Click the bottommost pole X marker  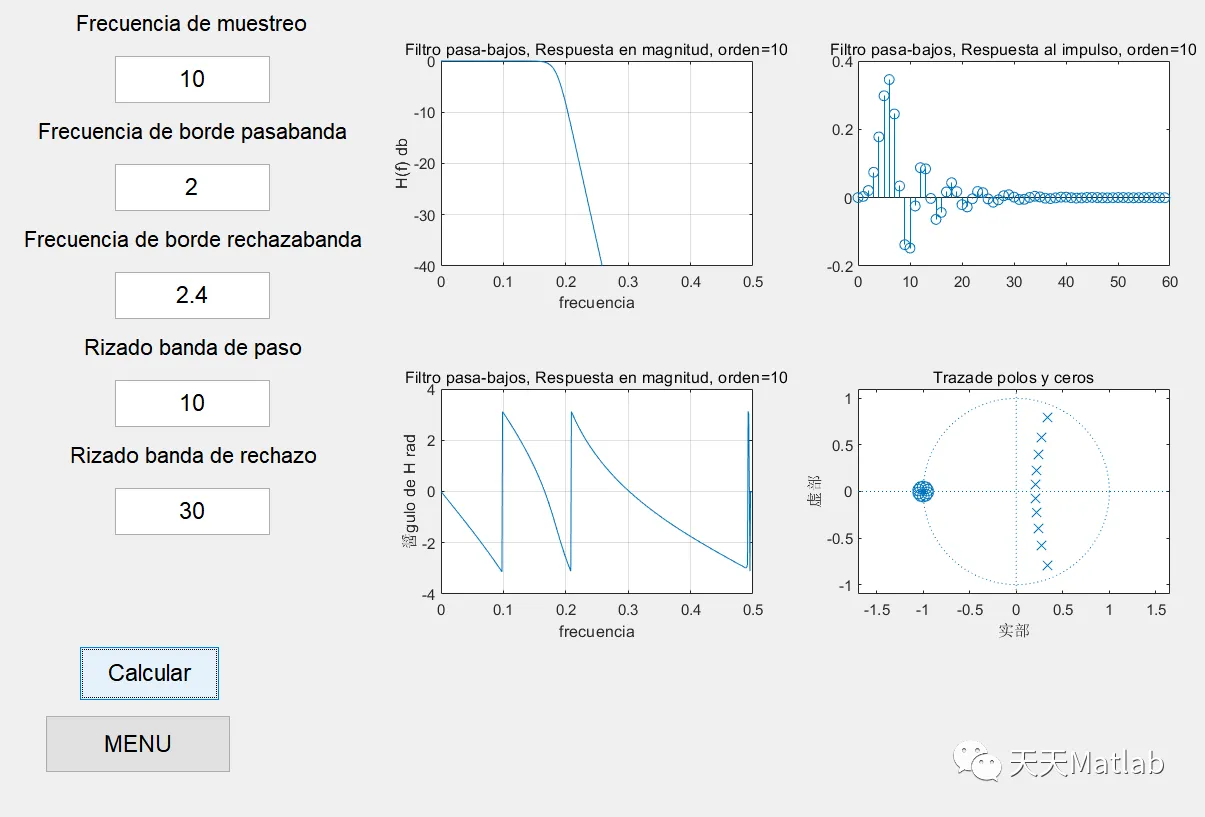(x=1047, y=565)
